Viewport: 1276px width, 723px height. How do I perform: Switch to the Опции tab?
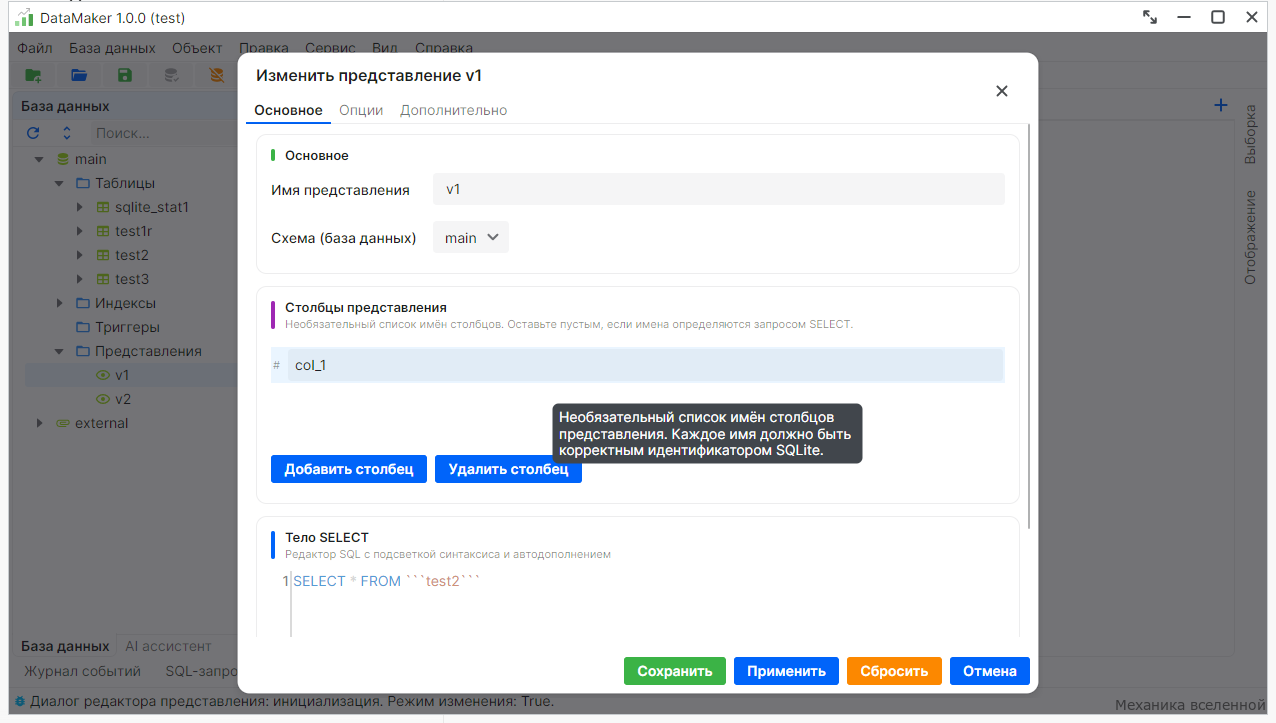coord(361,110)
